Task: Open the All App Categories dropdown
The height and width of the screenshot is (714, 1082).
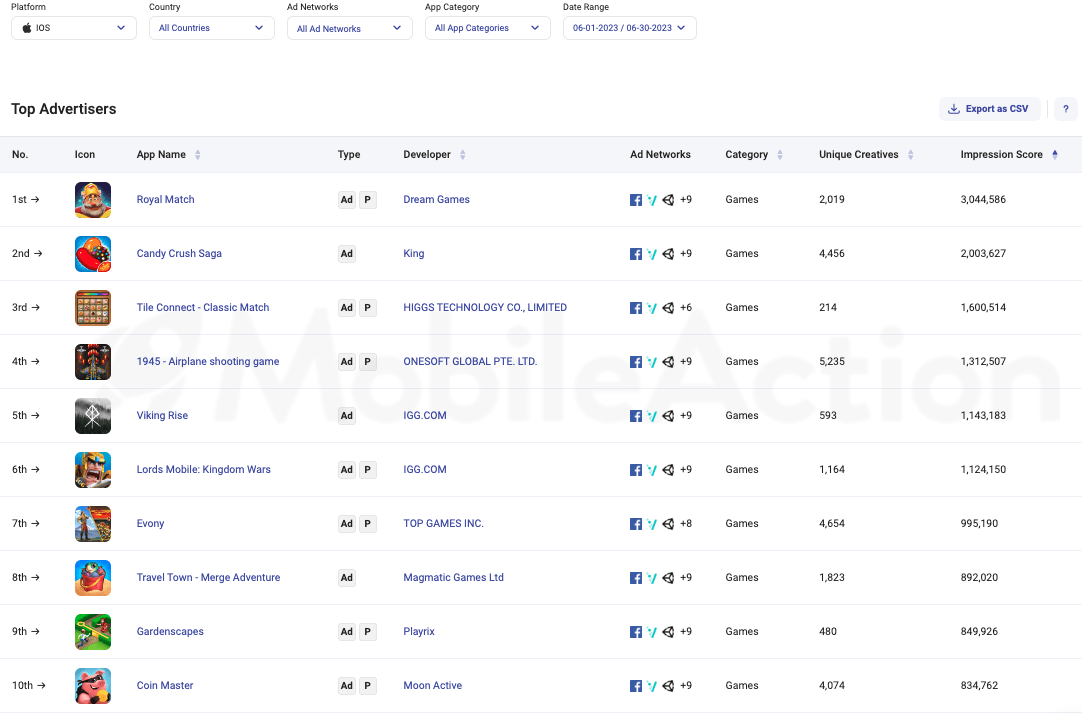Action: click(488, 28)
